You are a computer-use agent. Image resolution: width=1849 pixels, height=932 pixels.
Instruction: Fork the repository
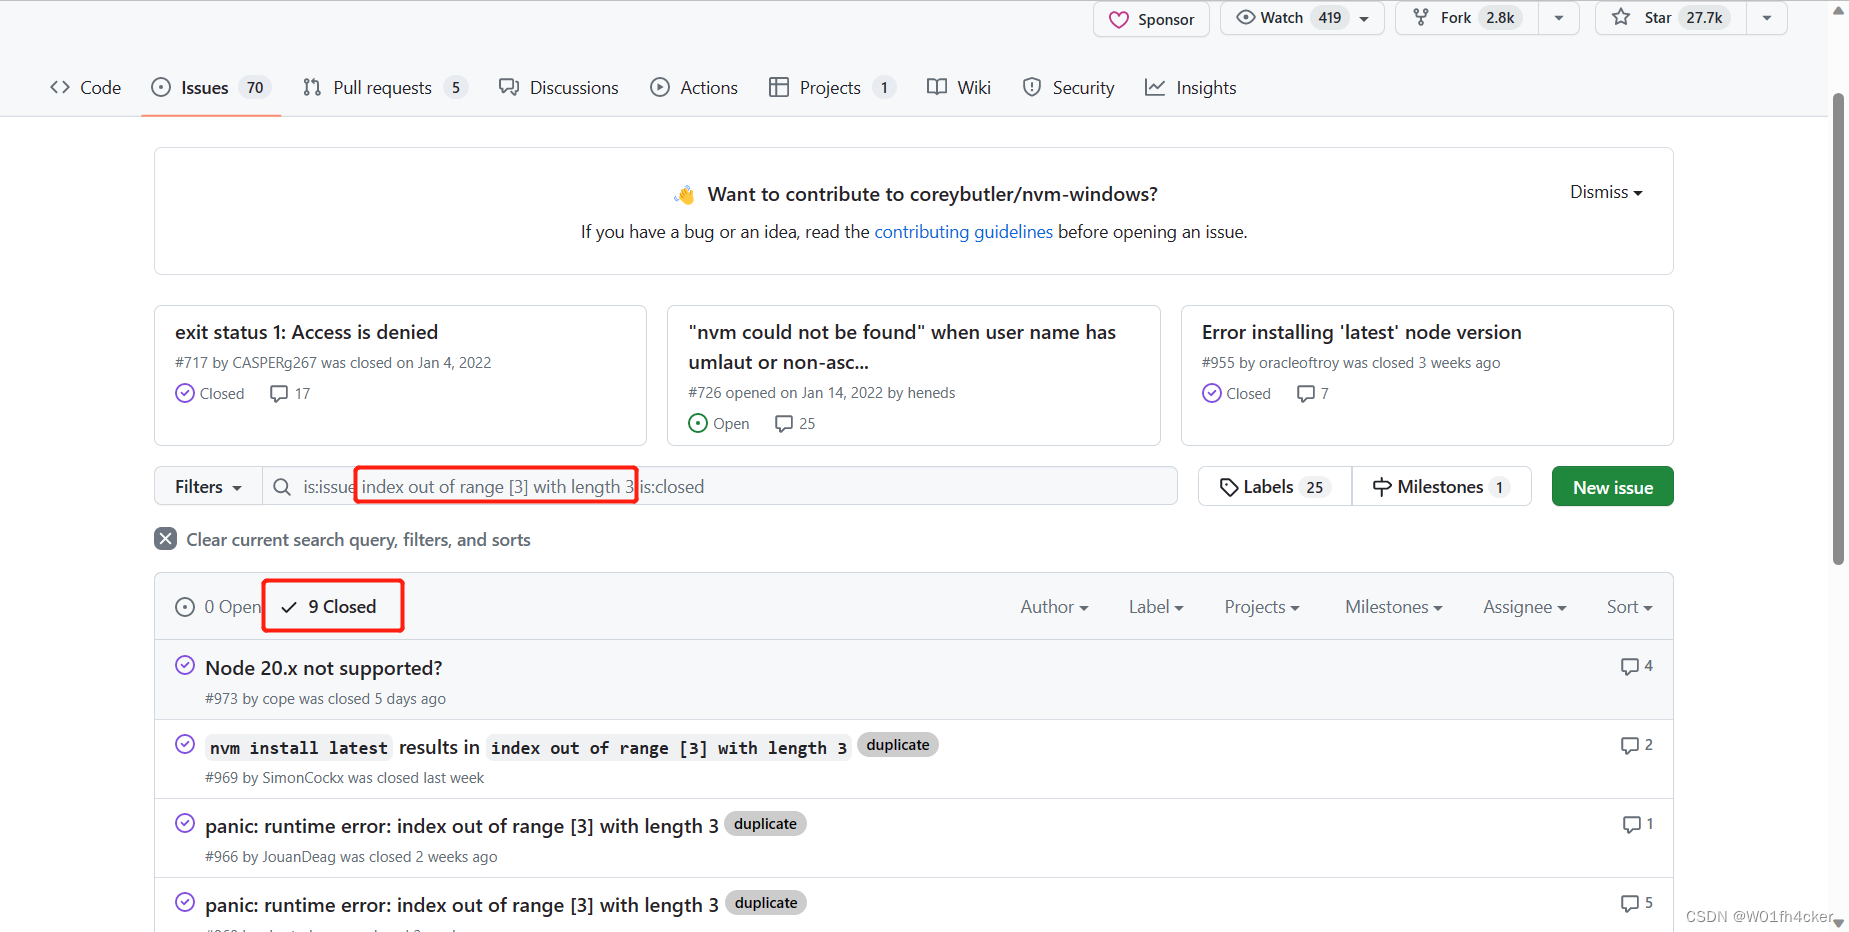pos(1467,18)
